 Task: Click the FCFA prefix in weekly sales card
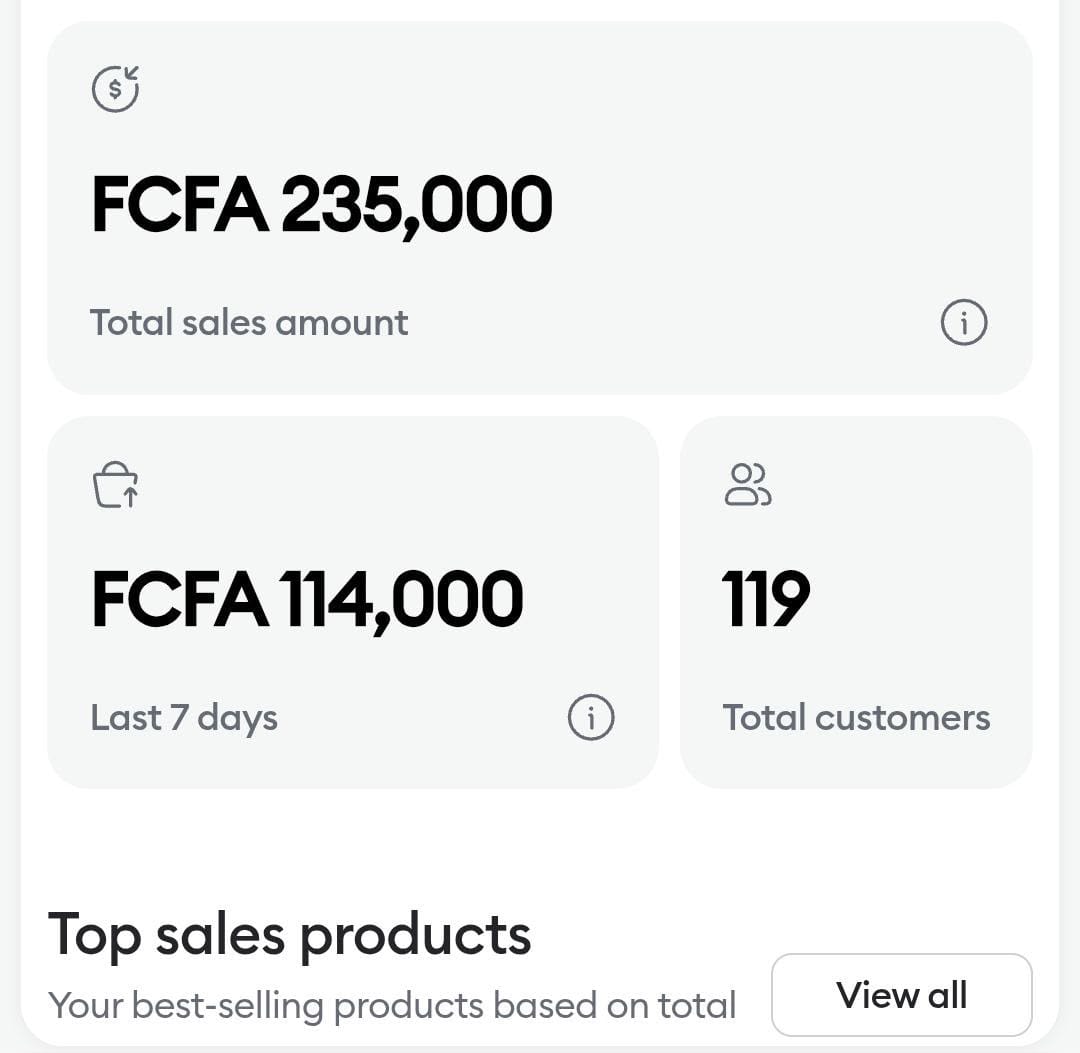(x=180, y=599)
